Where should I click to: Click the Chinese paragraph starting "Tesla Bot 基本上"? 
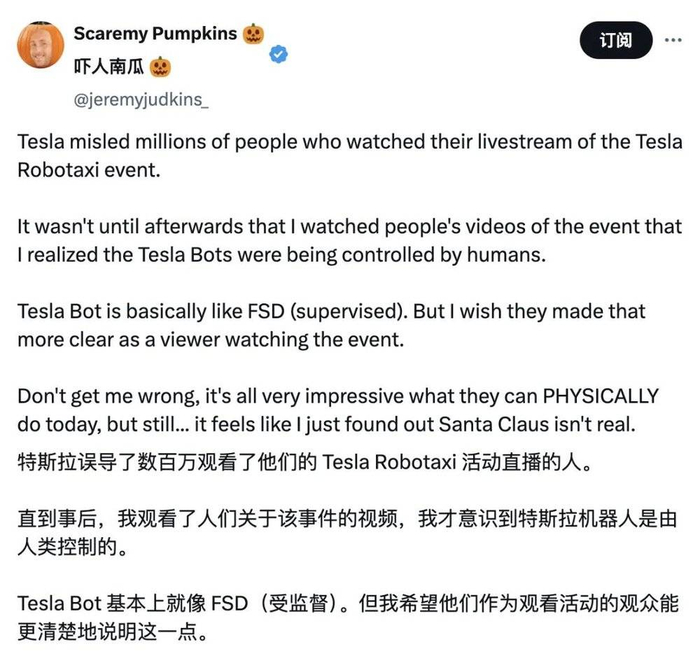(x=349, y=618)
